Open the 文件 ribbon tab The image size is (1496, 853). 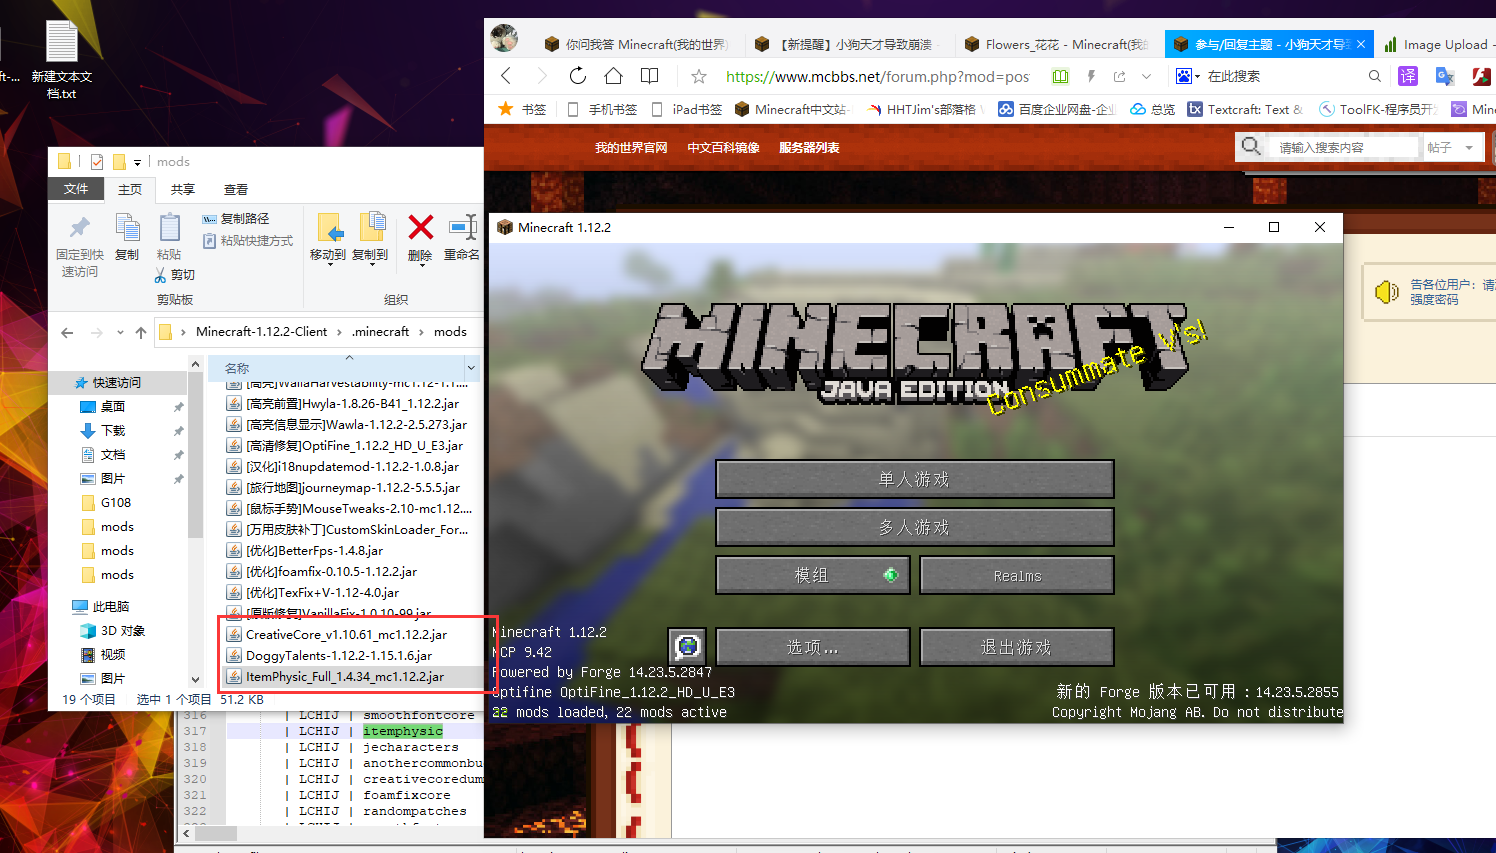(76, 189)
